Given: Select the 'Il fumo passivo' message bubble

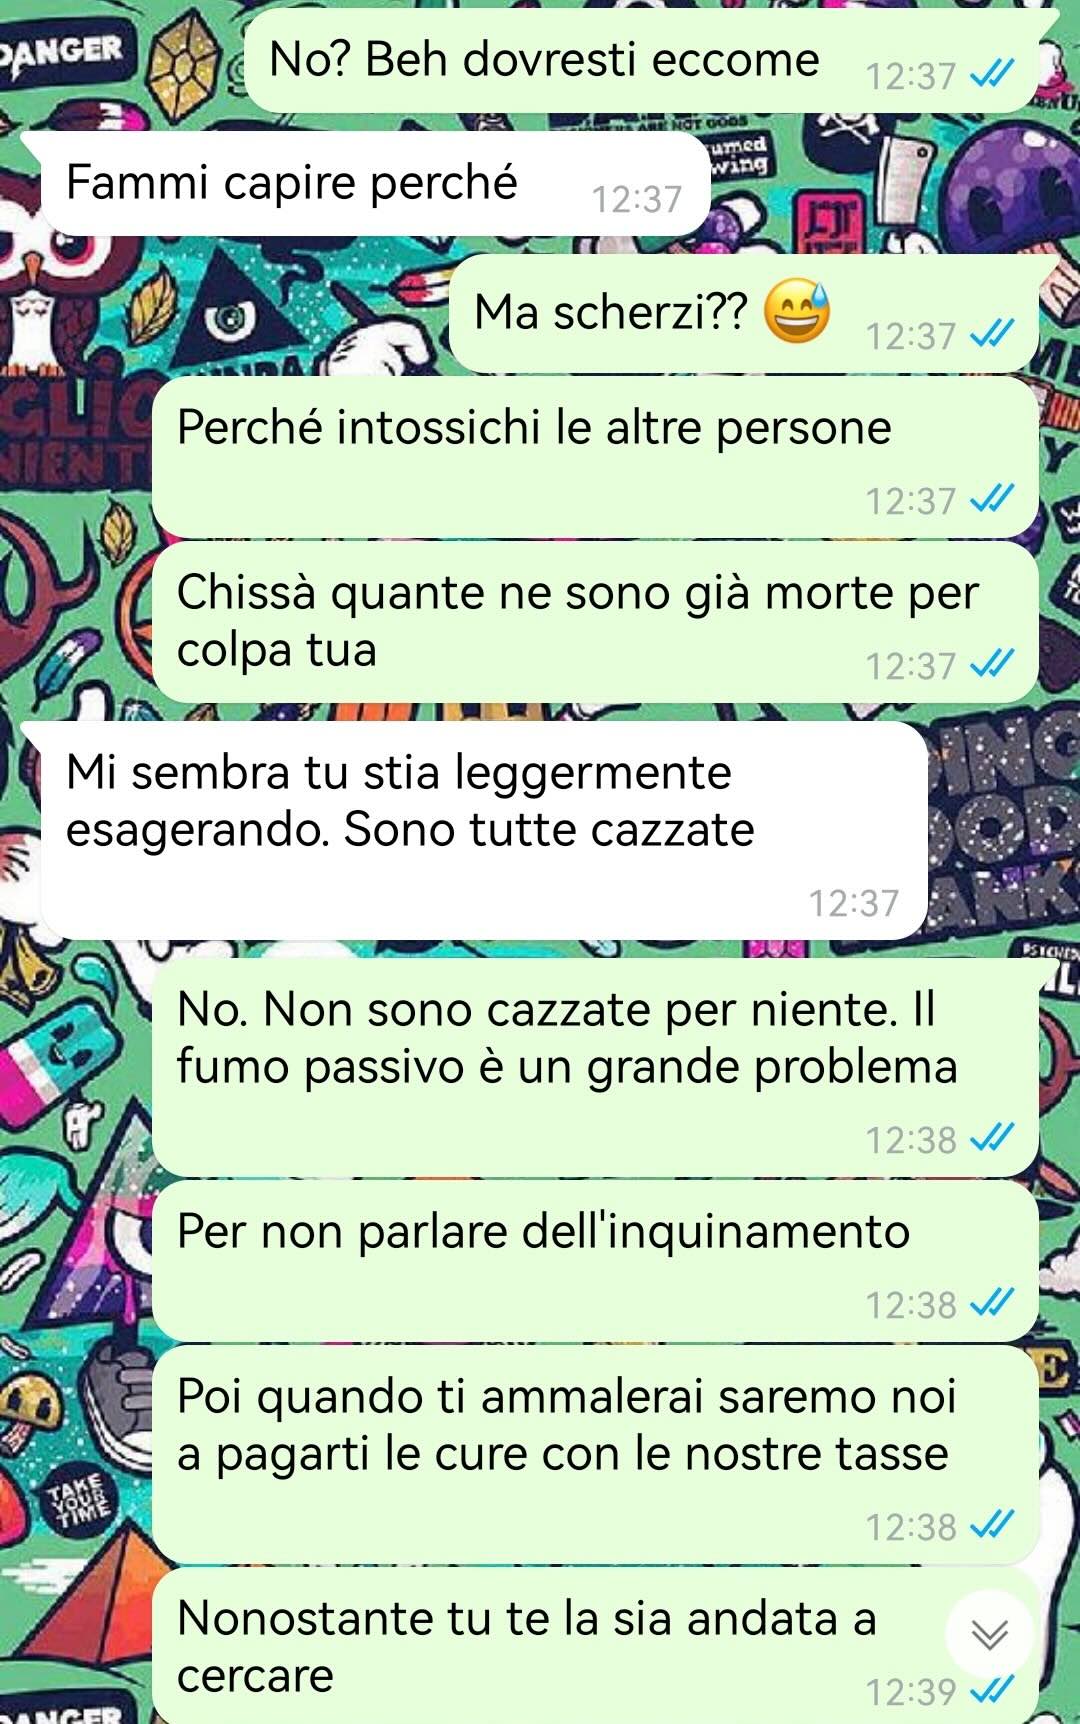Looking at the screenshot, I should [595, 1068].
